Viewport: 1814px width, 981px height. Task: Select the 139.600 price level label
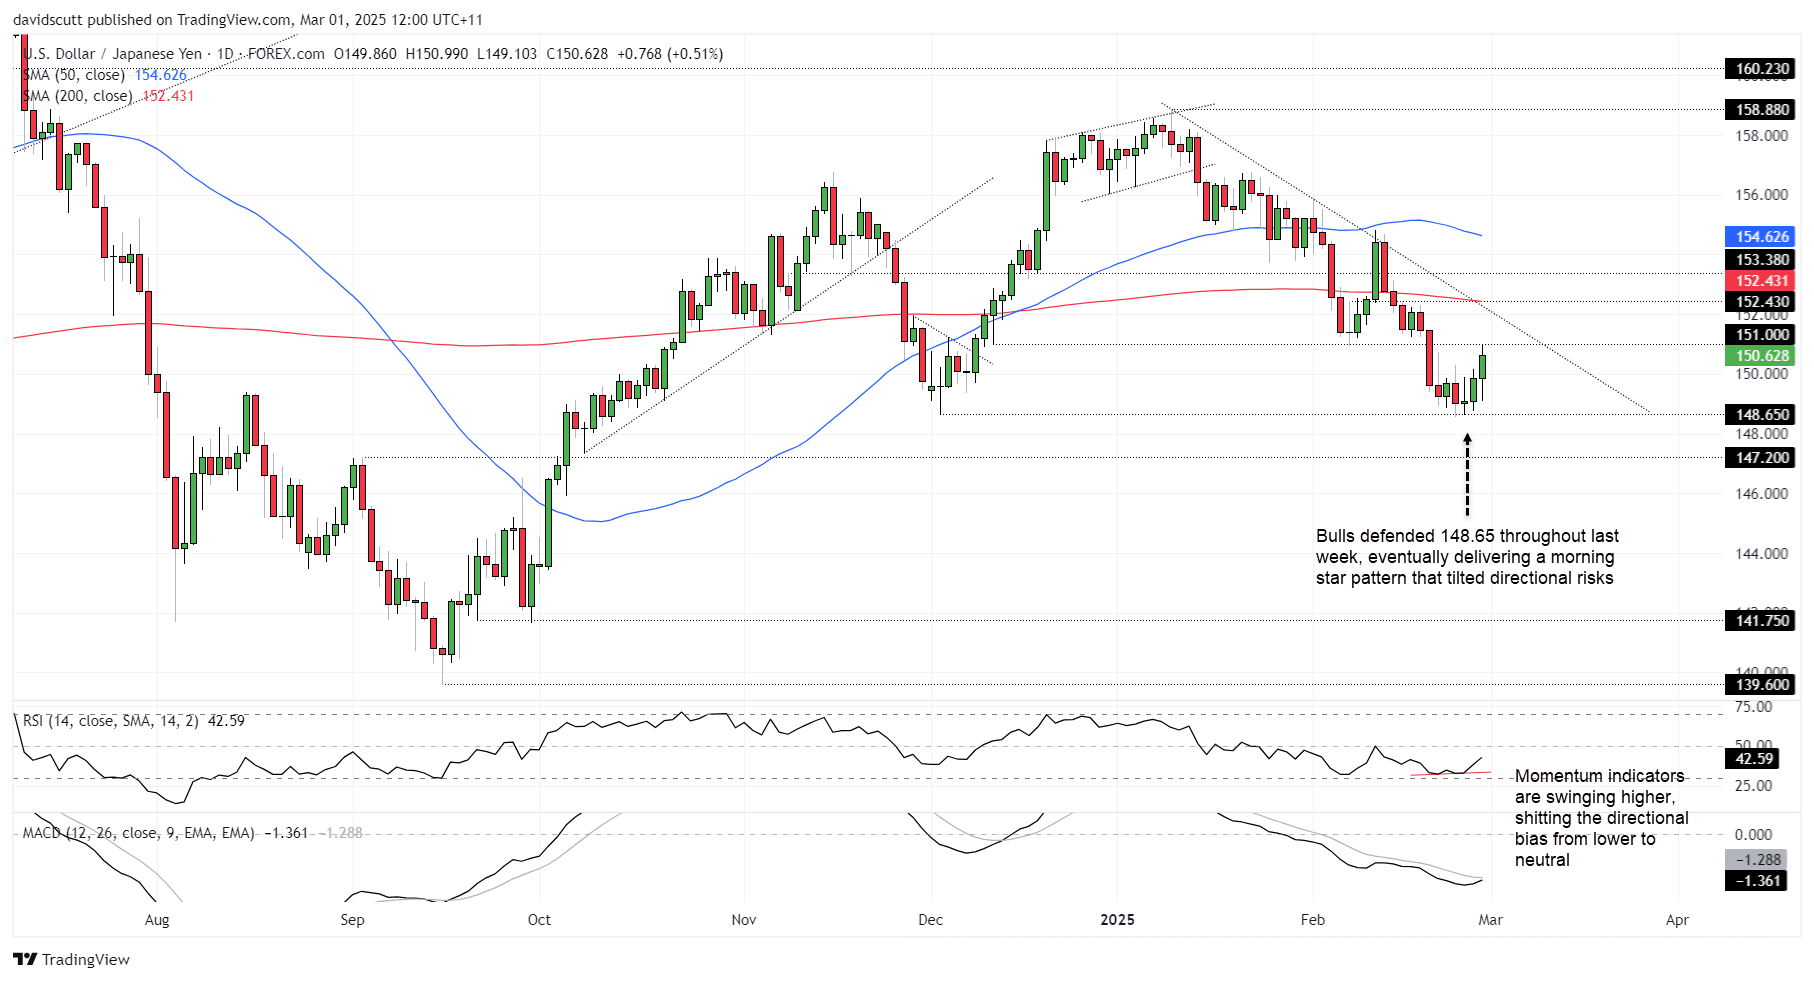pyautogui.click(x=1760, y=685)
